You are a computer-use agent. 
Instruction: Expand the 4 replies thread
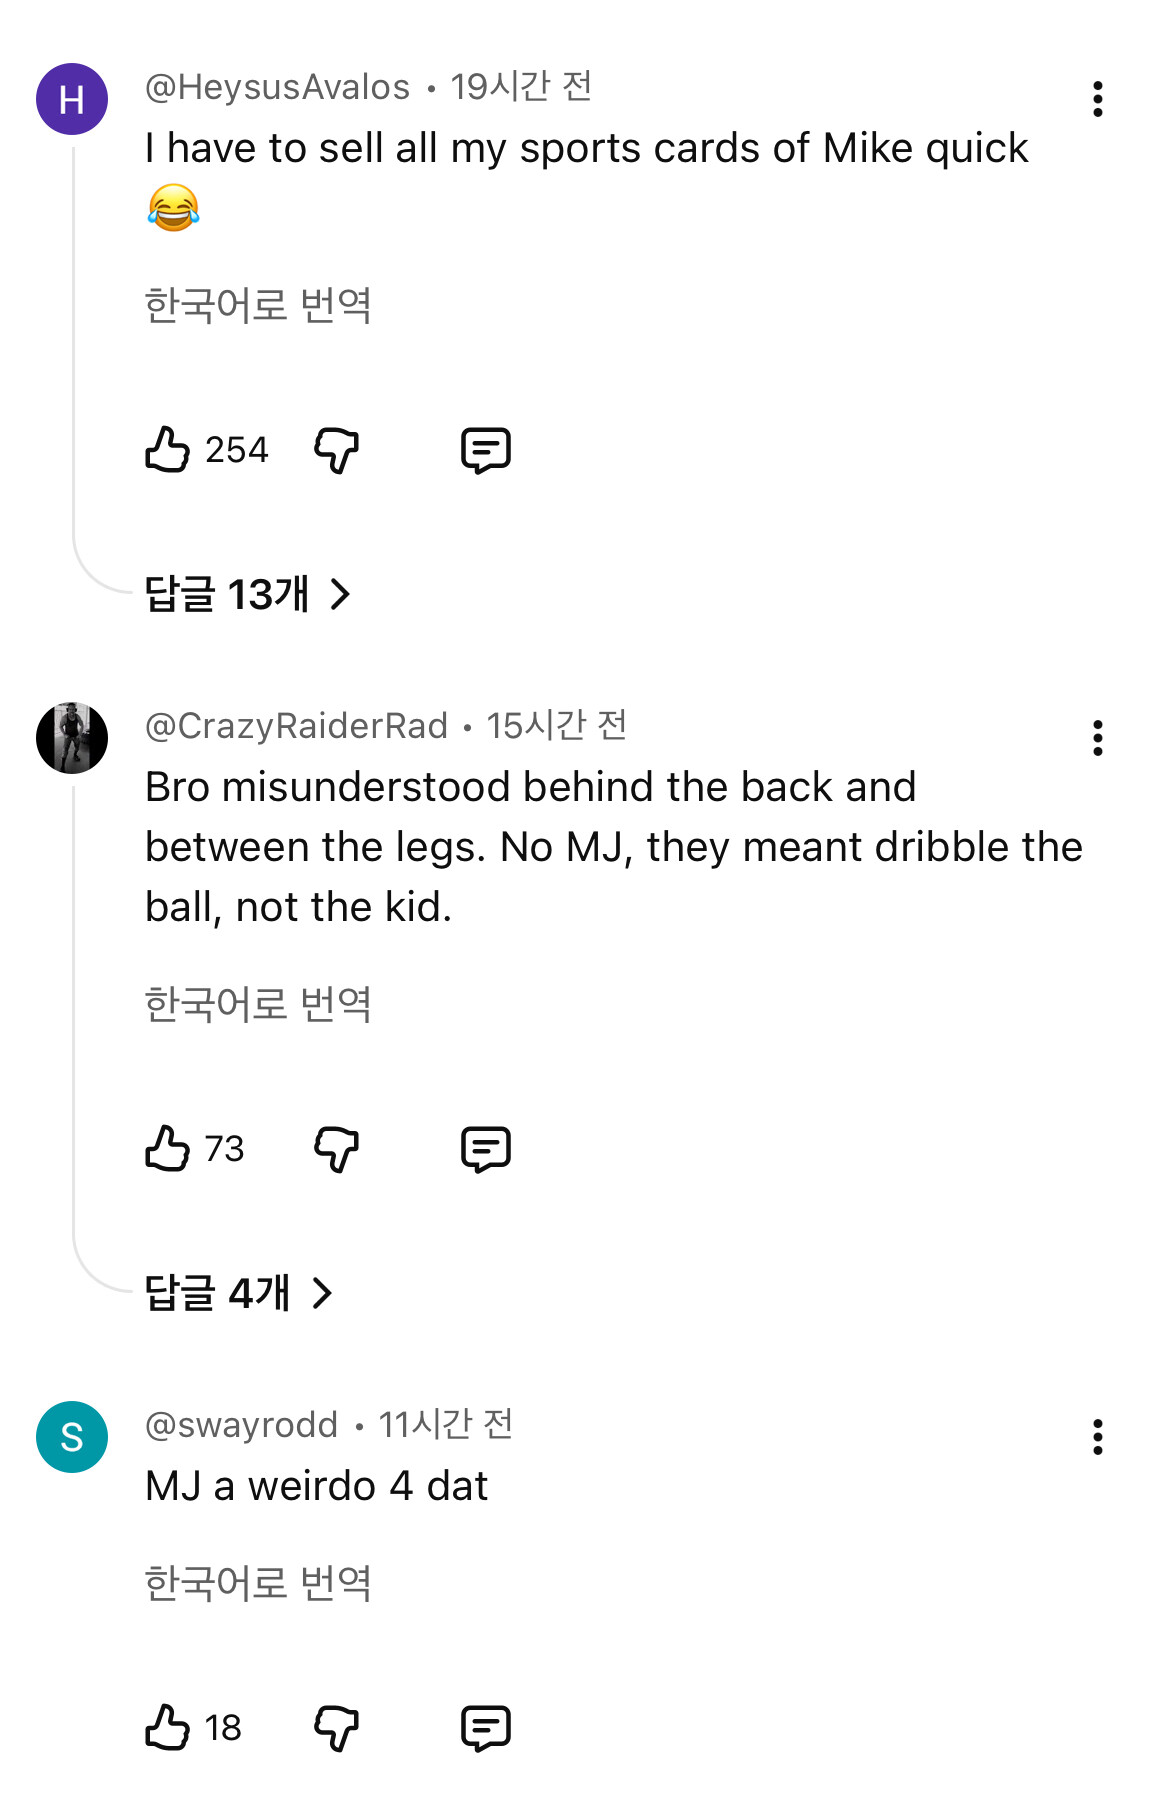[238, 1293]
